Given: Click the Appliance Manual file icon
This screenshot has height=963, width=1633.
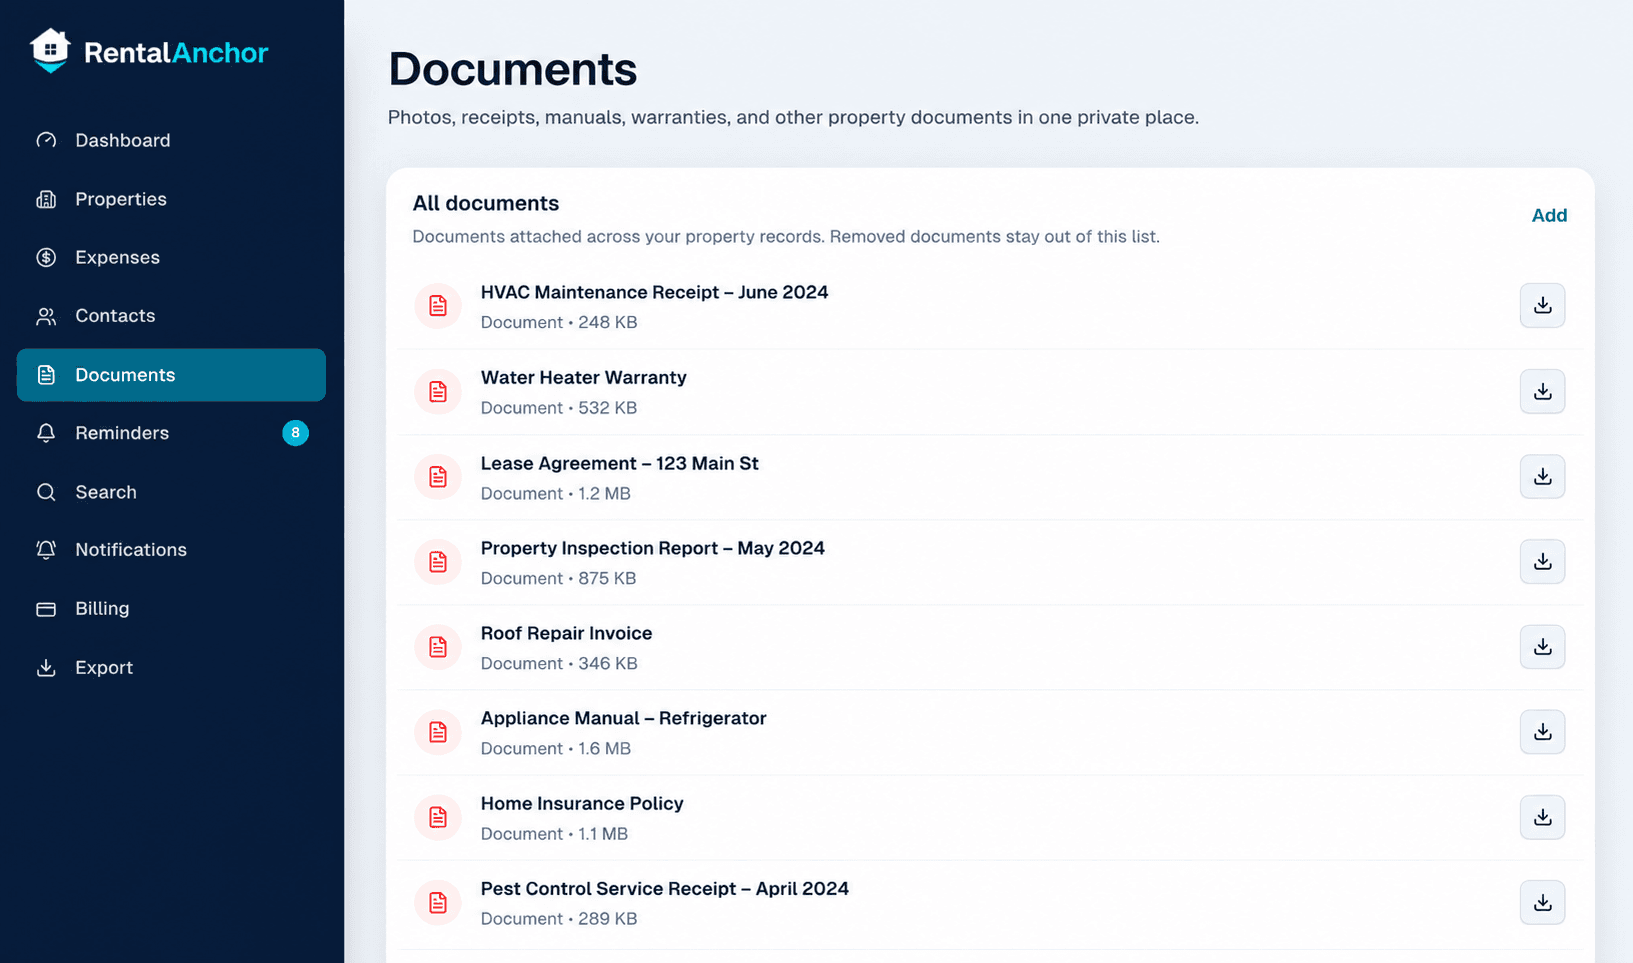Looking at the screenshot, I should pyautogui.click(x=438, y=732).
